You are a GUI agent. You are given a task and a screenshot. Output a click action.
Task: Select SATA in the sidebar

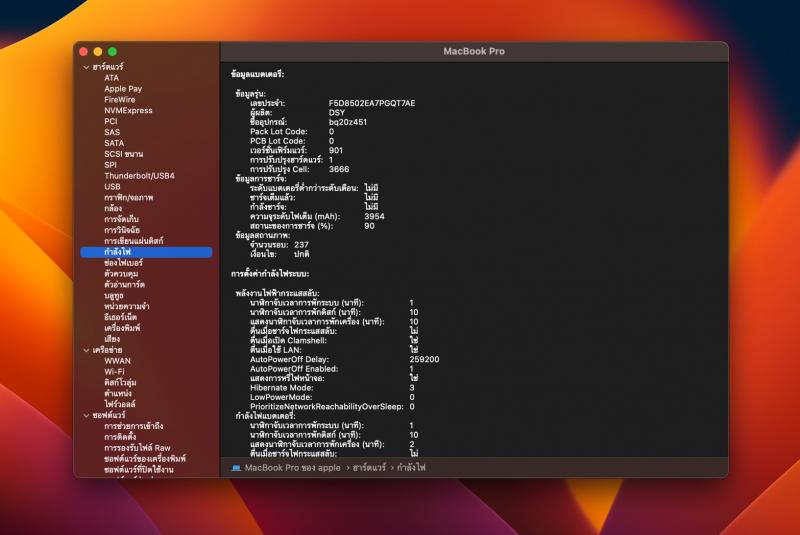pos(114,143)
